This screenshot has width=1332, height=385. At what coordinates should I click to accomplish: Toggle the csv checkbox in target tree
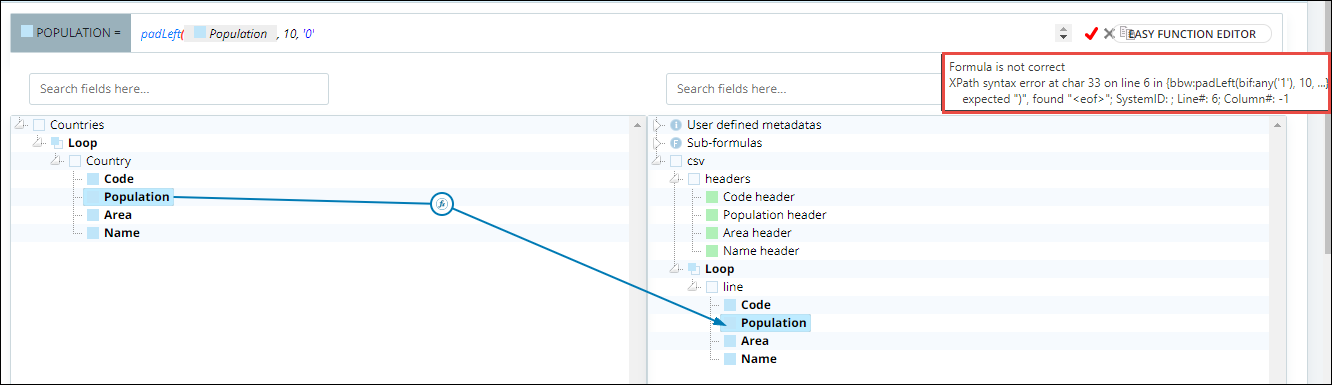click(676, 161)
